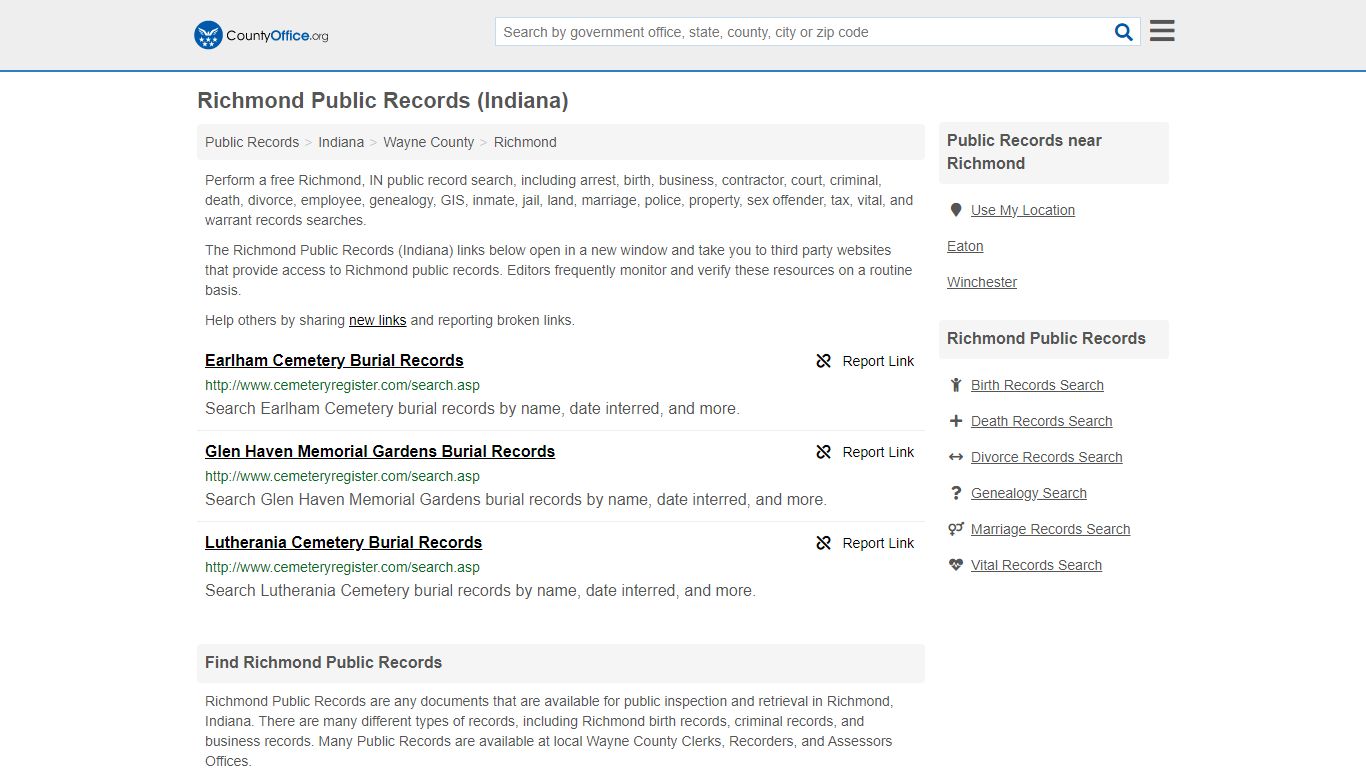Open the 'new links' hyperlink
Image resolution: width=1366 pixels, height=768 pixels.
(x=377, y=320)
